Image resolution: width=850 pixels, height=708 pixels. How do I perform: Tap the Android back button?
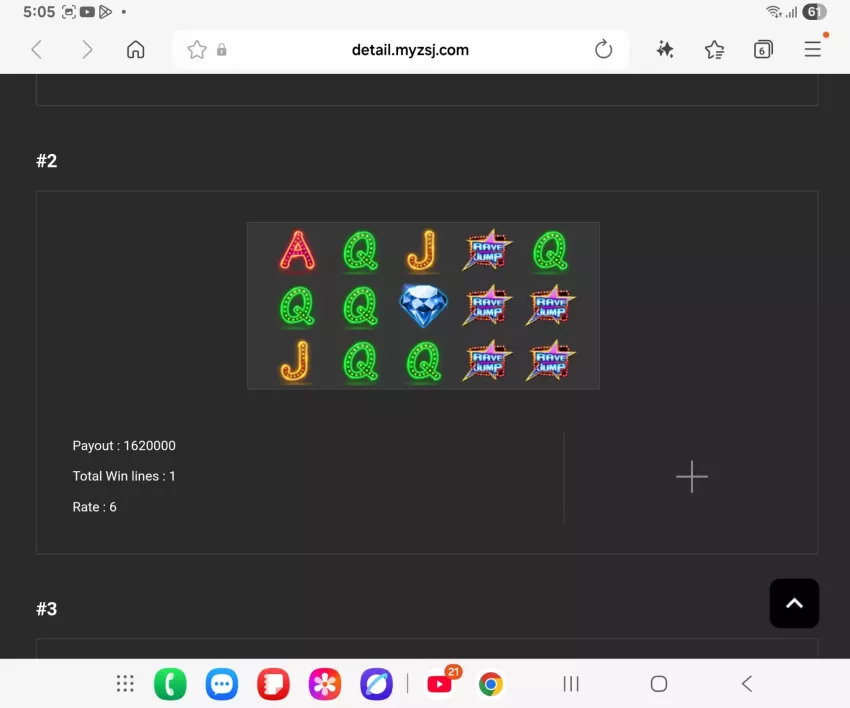pyautogui.click(x=747, y=684)
